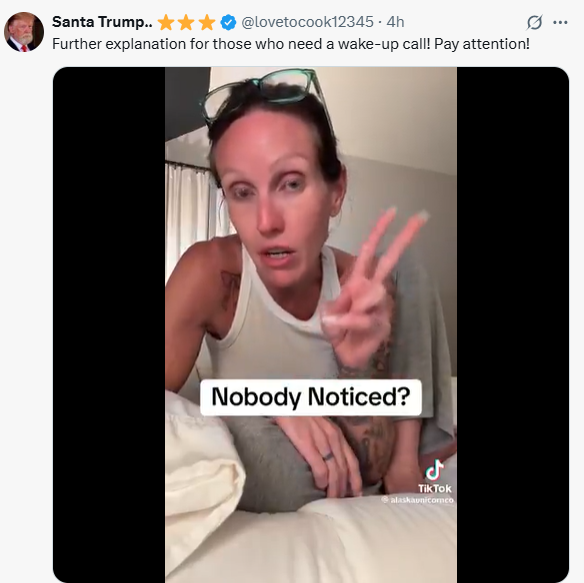Image resolution: width=584 pixels, height=583 pixels.
Task: Open the @lovetocook12345 handle link
Action: coord(307,22)
